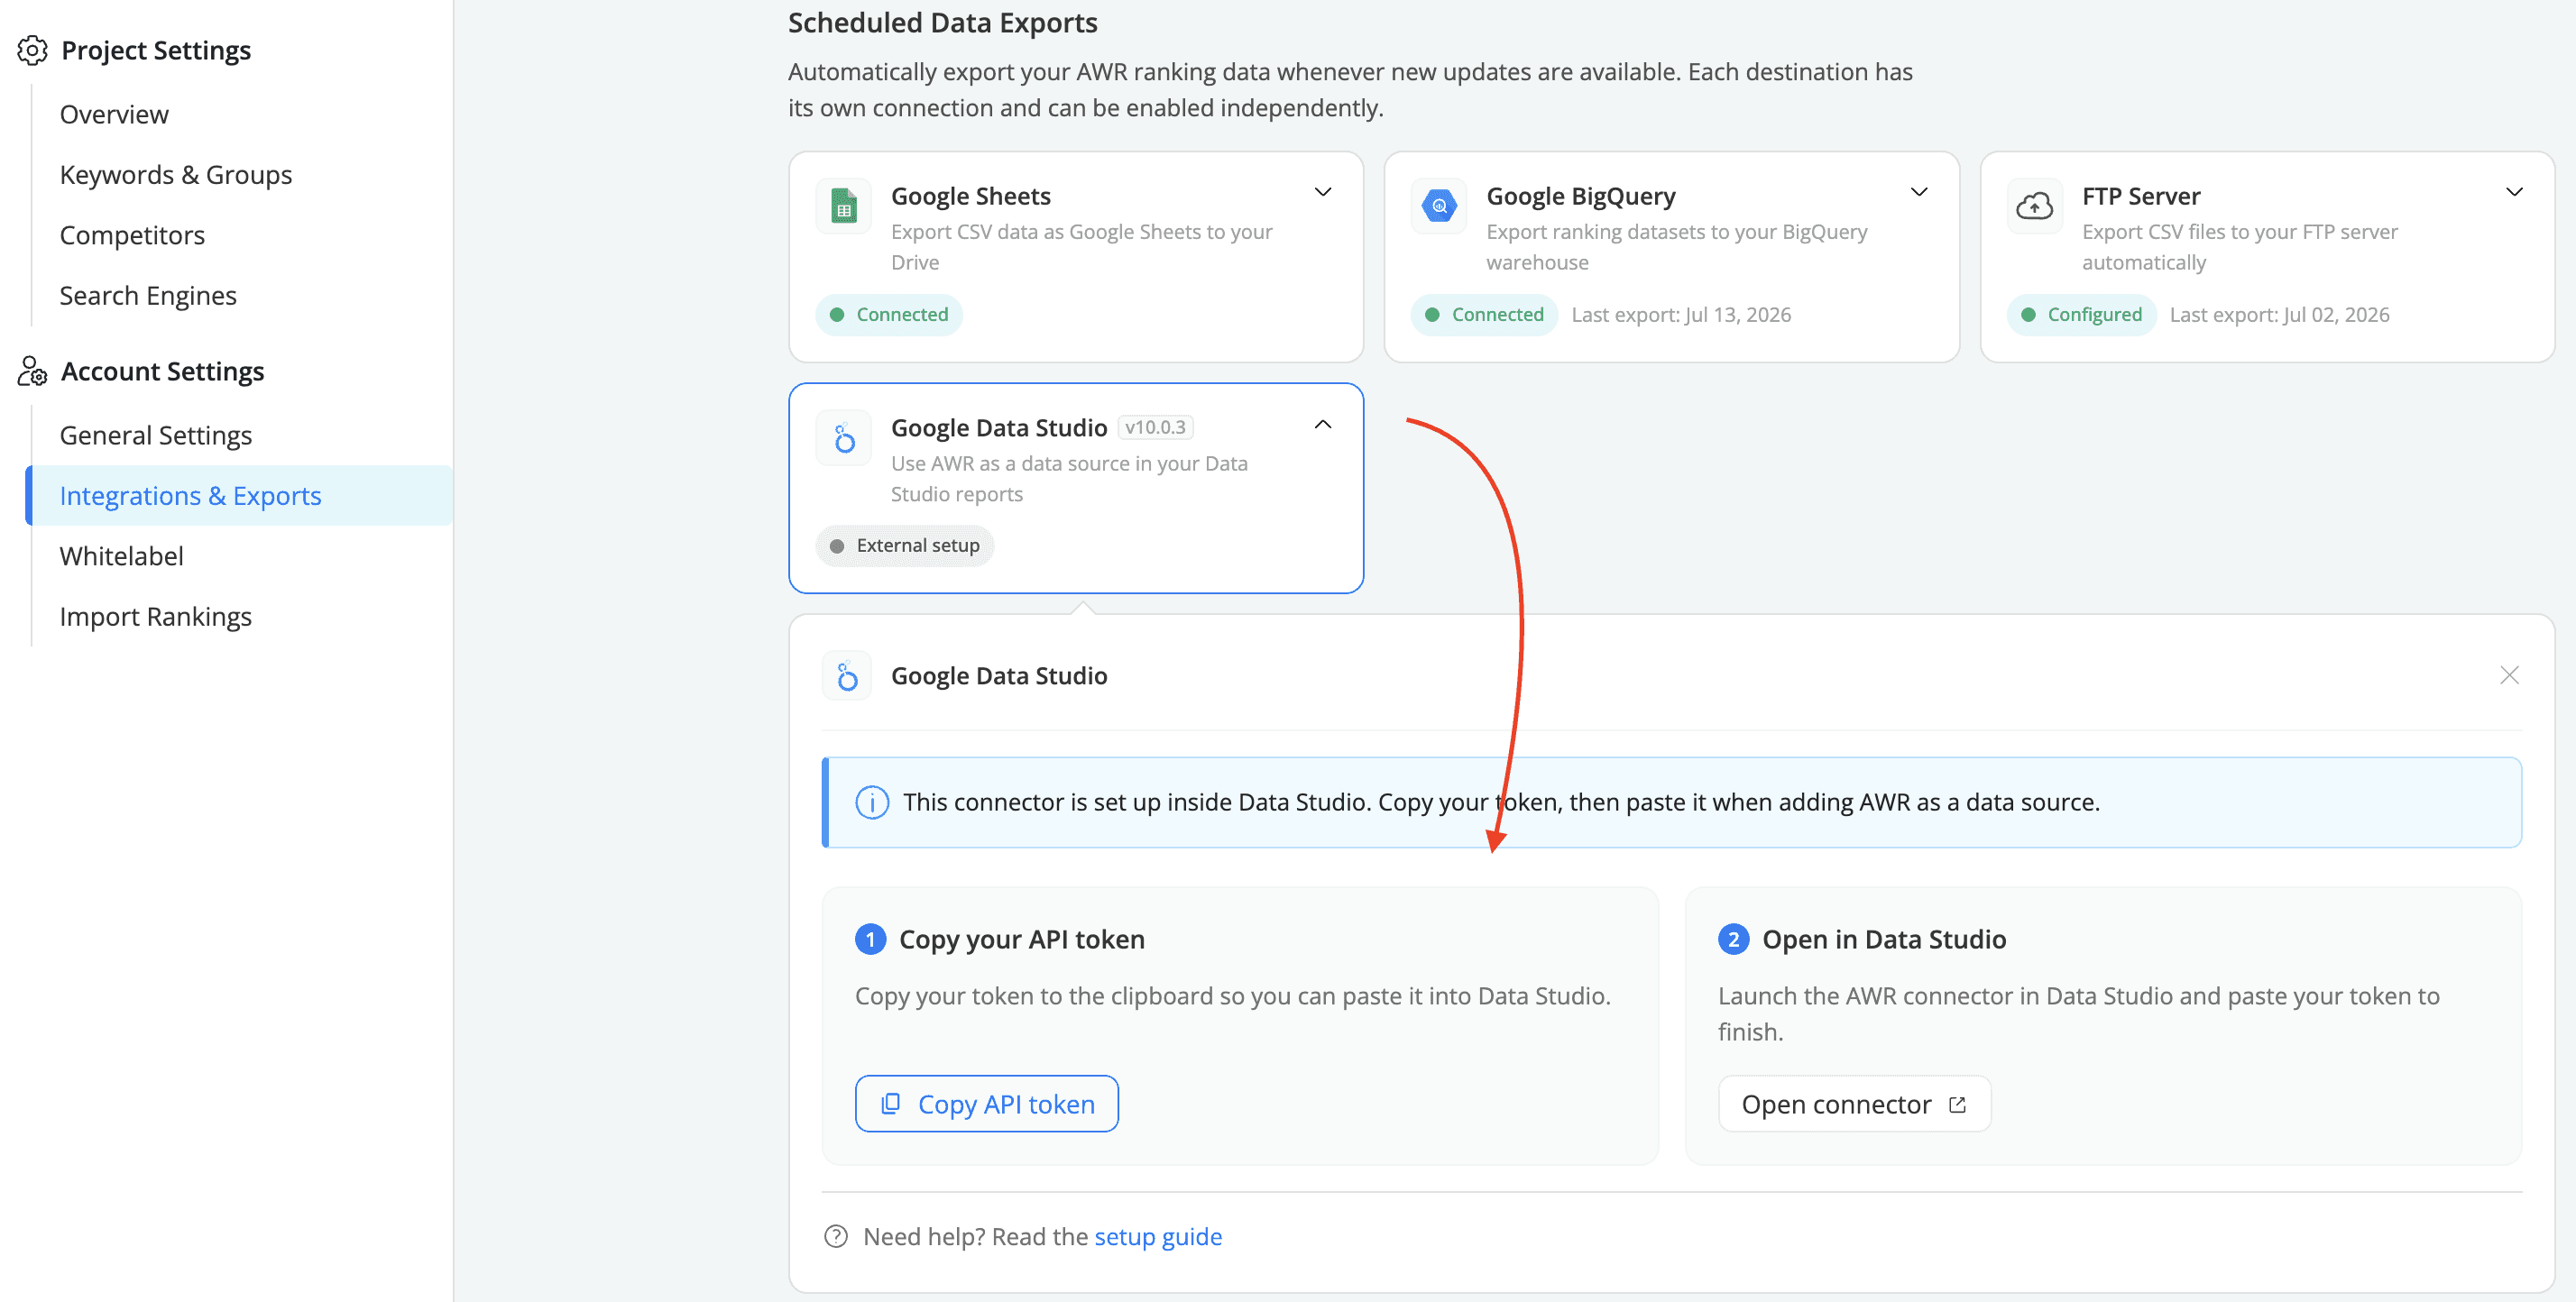Click 'Last export: Jul 02, 2026' text
This screenshot has height=1302, width=2576.
click(2279, 314)
